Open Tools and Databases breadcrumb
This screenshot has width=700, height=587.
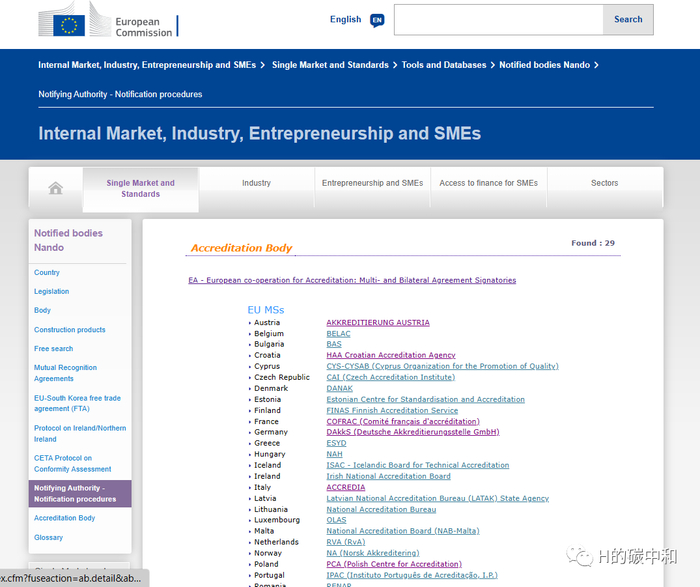pos(444,65)
